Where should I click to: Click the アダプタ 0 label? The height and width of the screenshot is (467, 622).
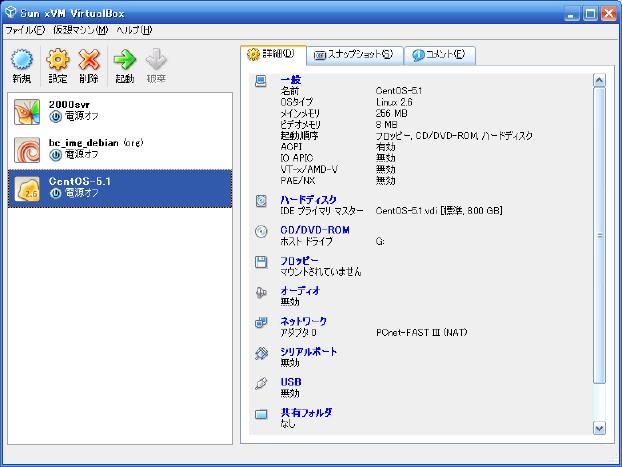pos(298,332)
